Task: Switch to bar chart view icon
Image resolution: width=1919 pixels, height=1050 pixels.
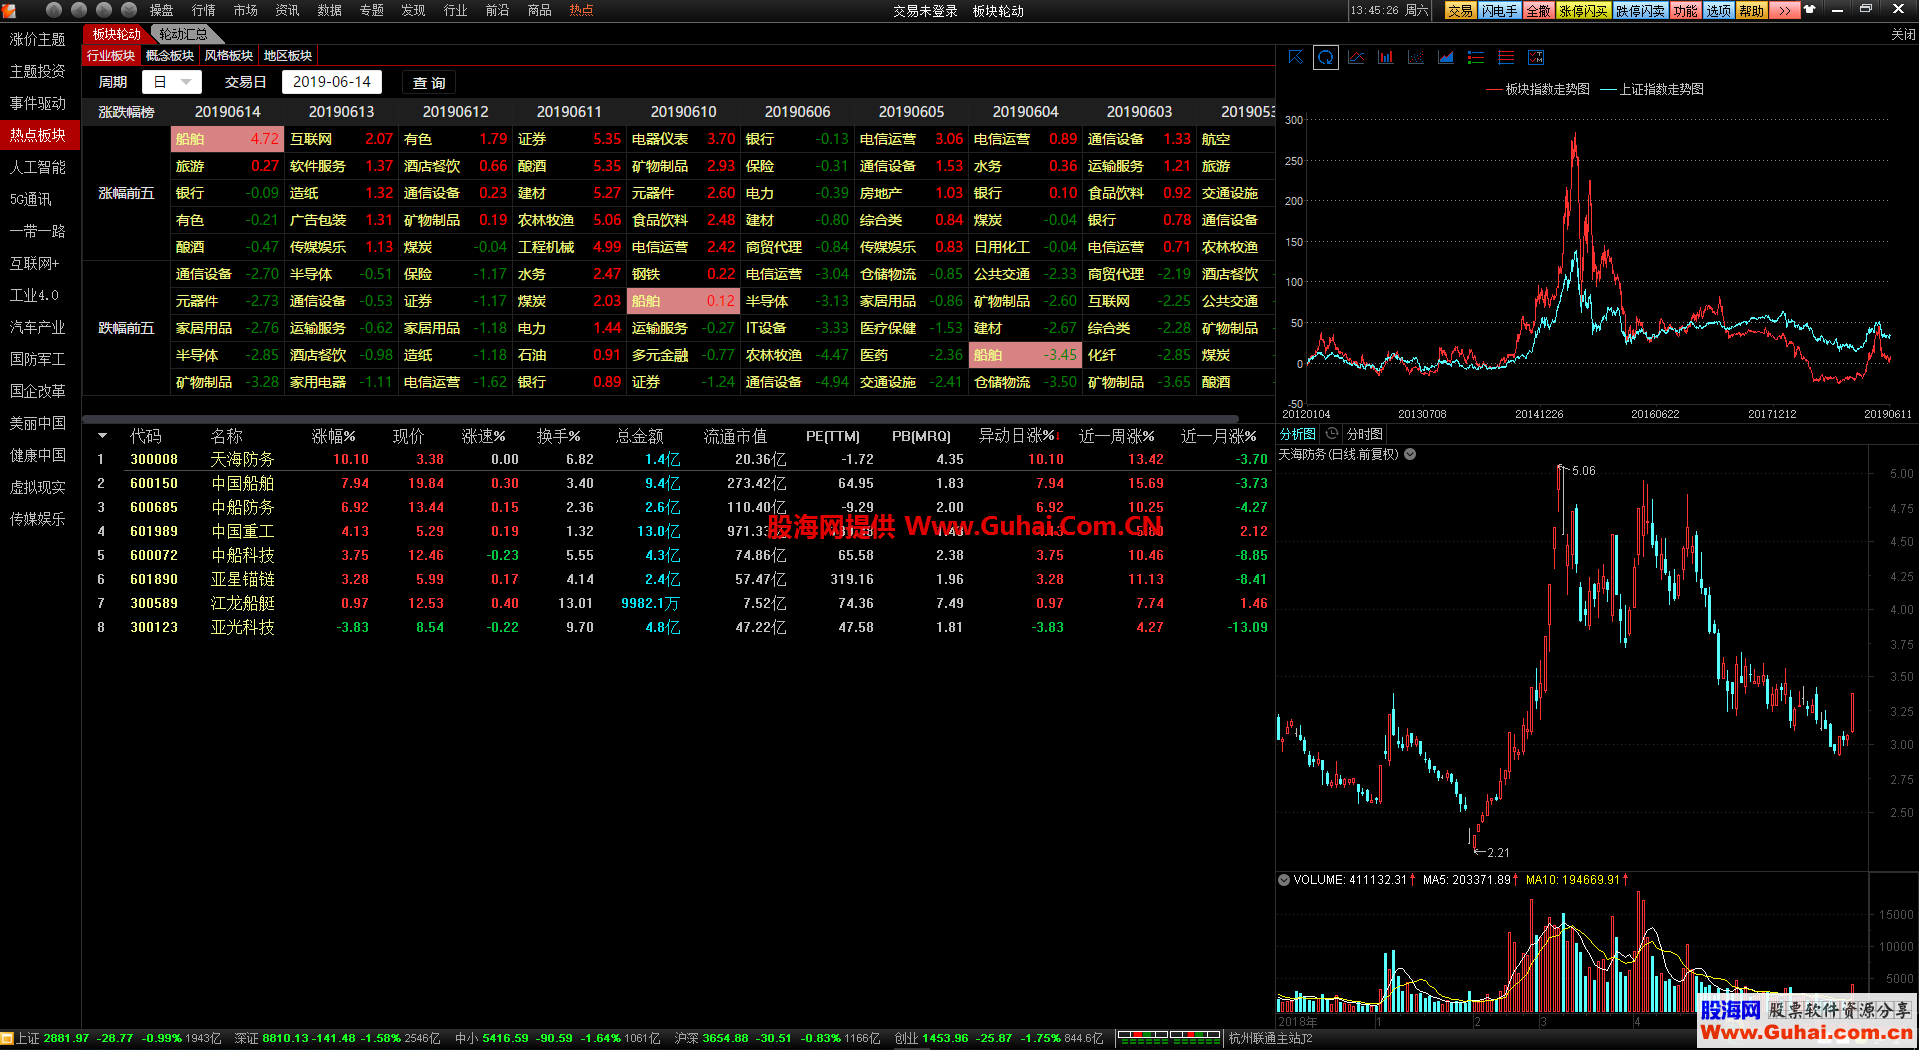Action: coord(1386,57)
